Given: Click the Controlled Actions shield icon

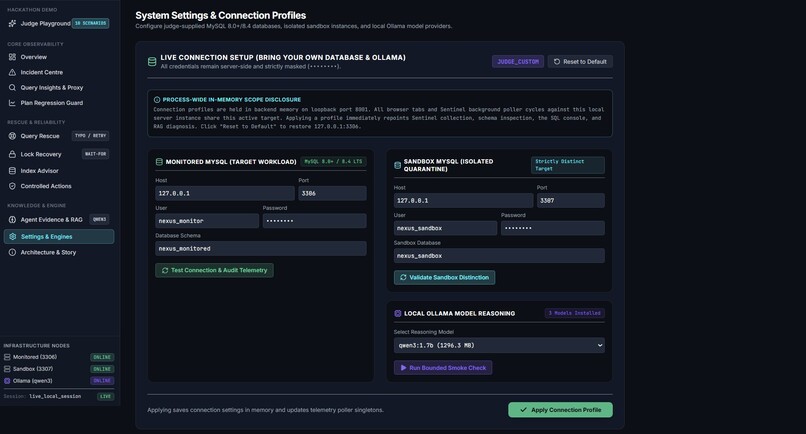Looking at the screenshot, I should click(x=12, y=186).
